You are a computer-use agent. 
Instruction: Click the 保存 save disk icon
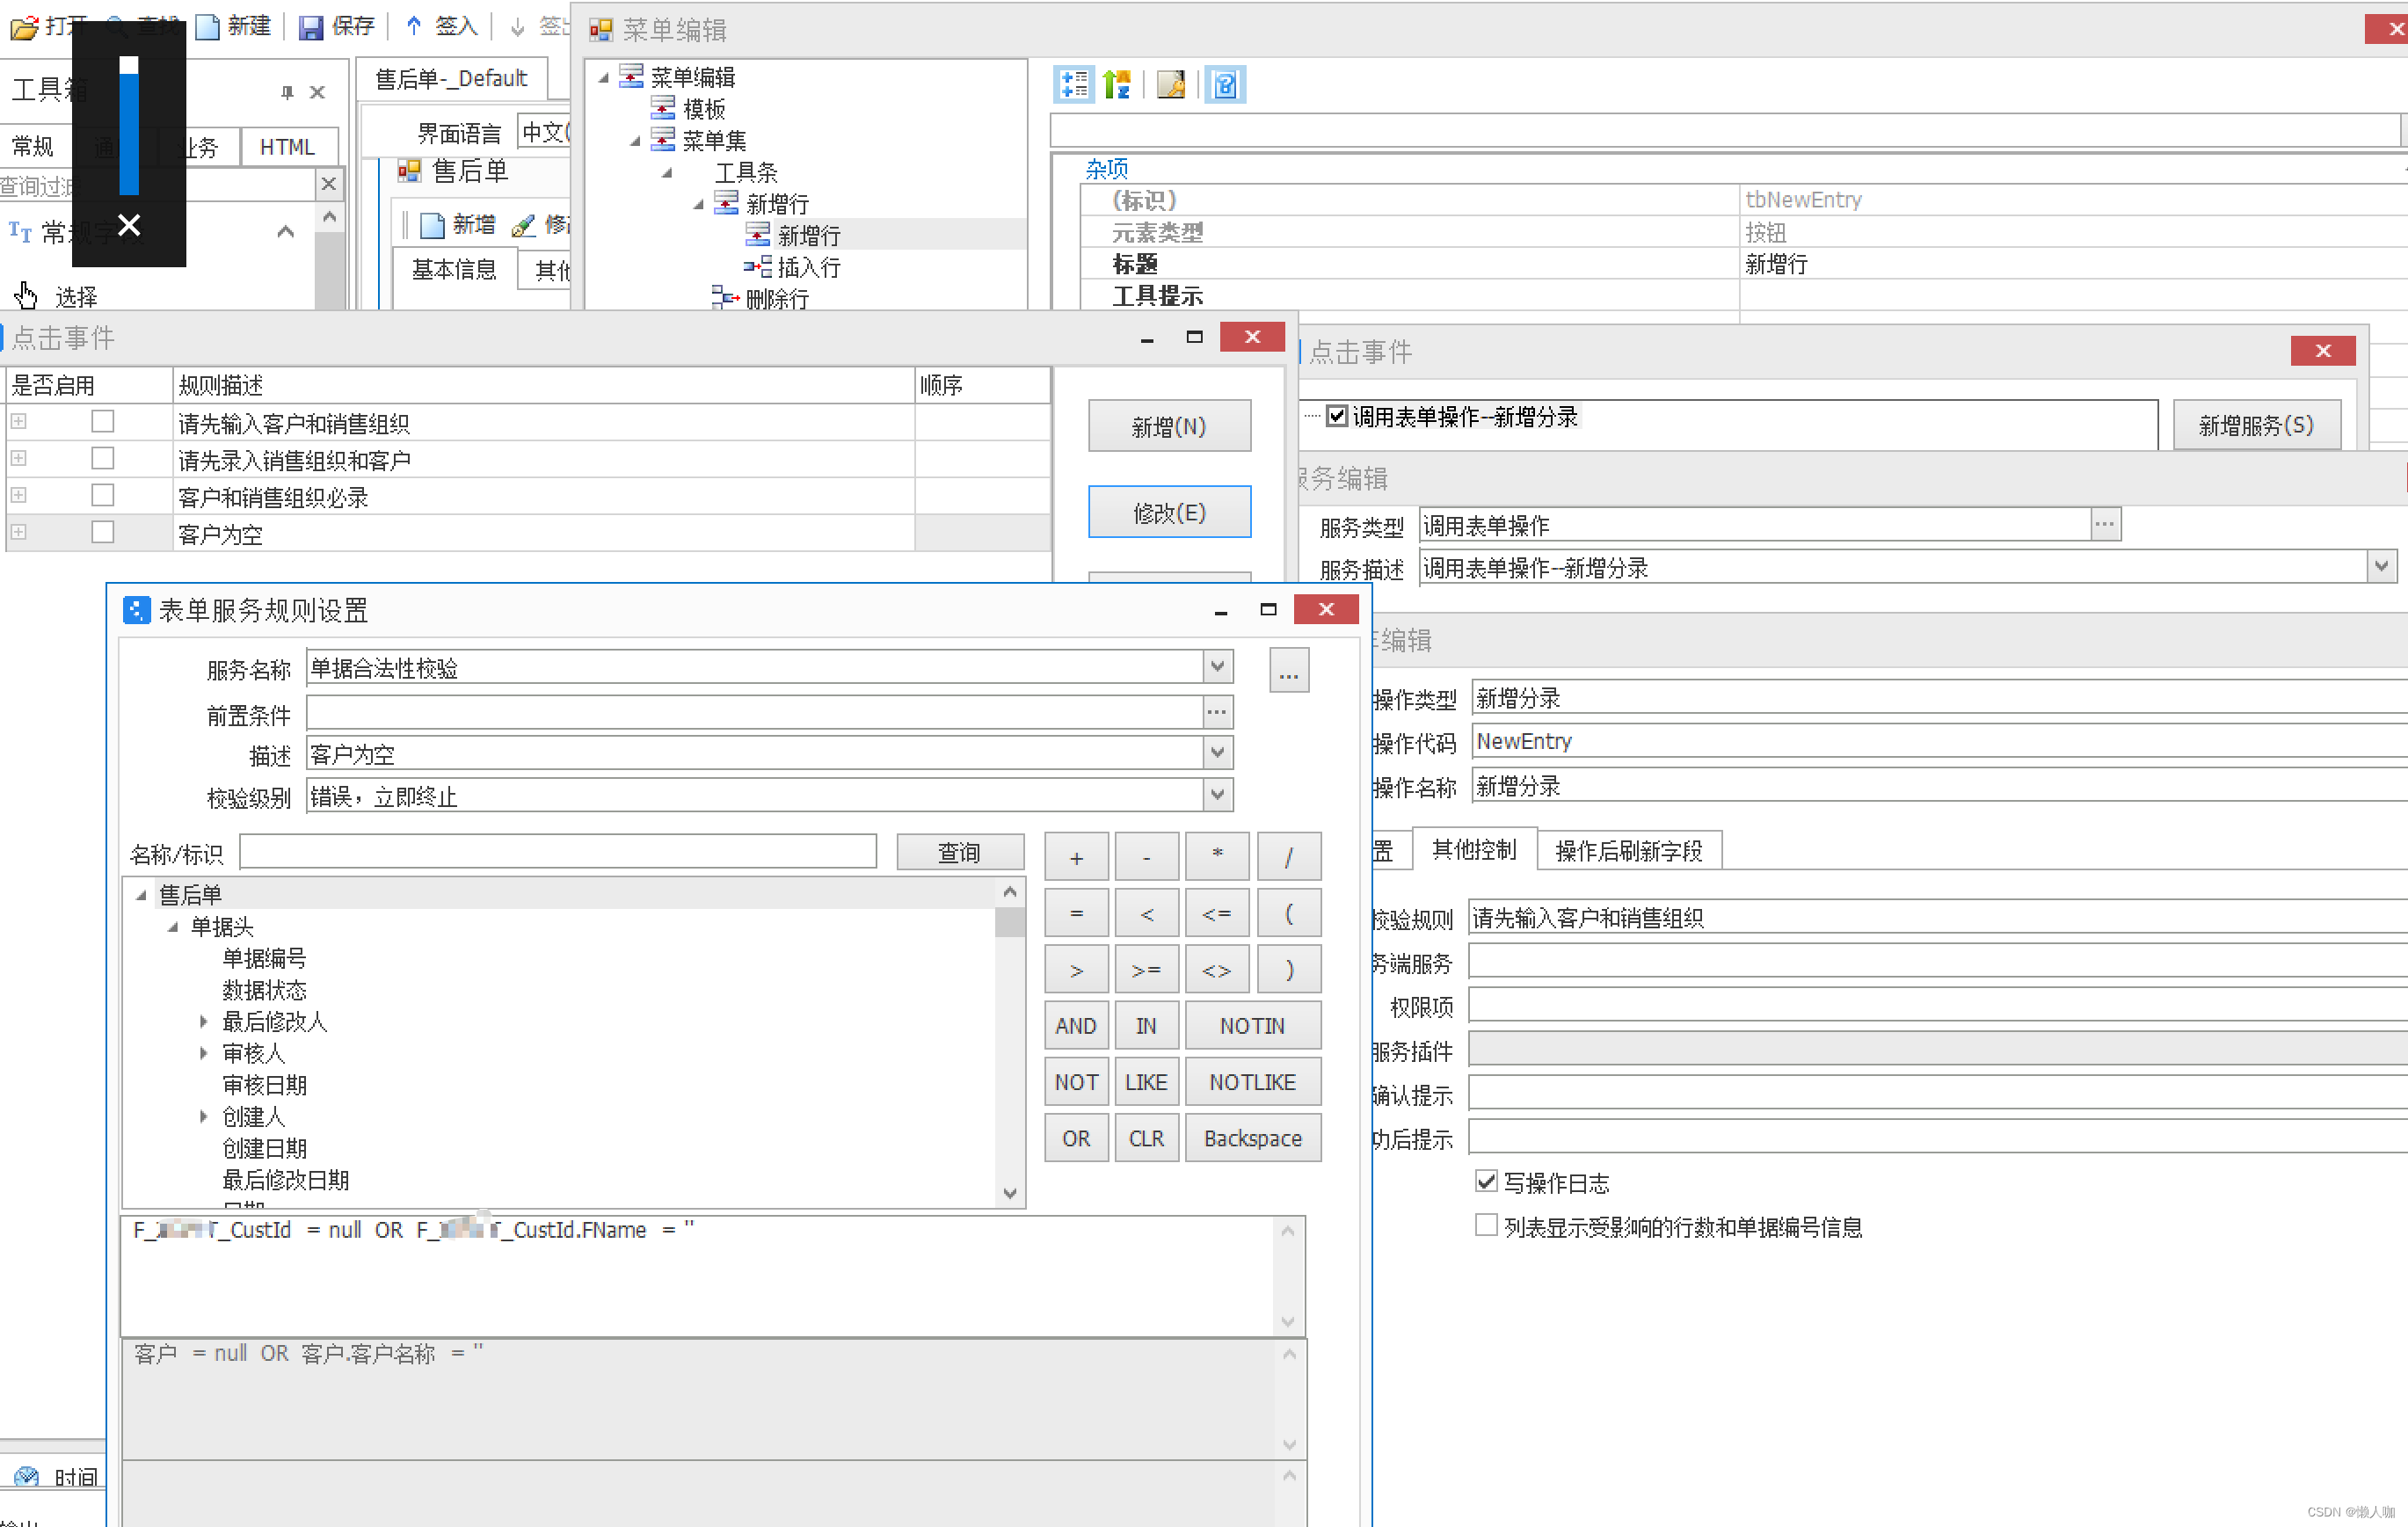pyautogui.click(x=310, y=27)
